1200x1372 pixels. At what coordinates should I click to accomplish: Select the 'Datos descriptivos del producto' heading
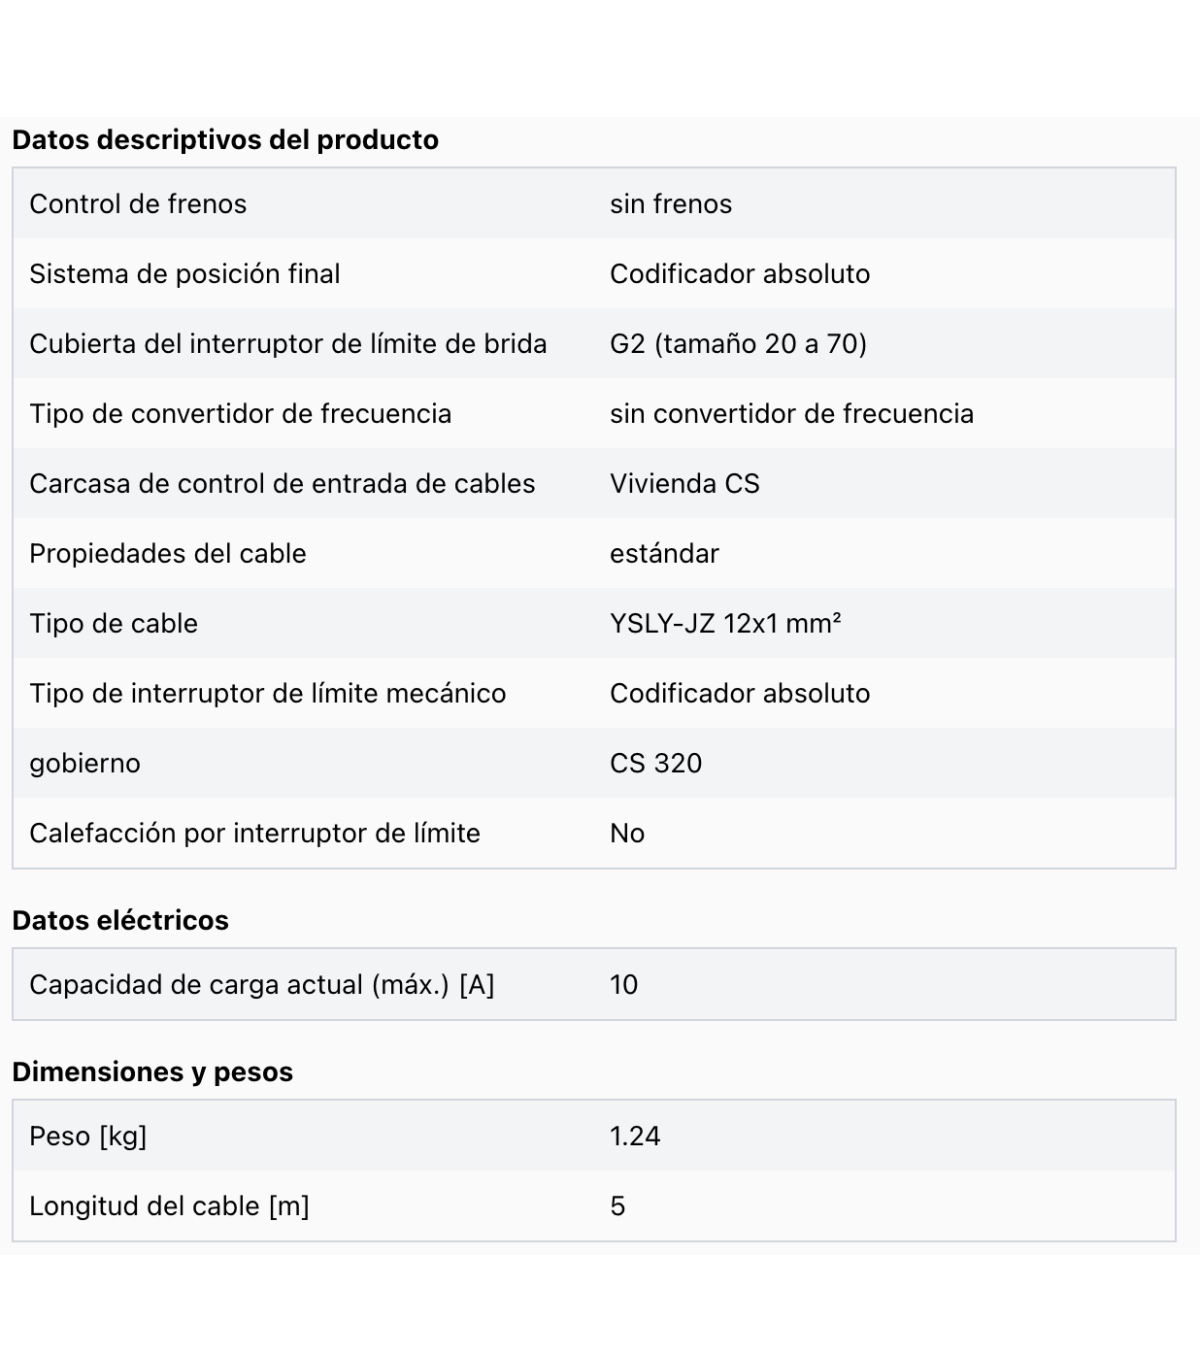pyautogui.click(x=225, y=140)
